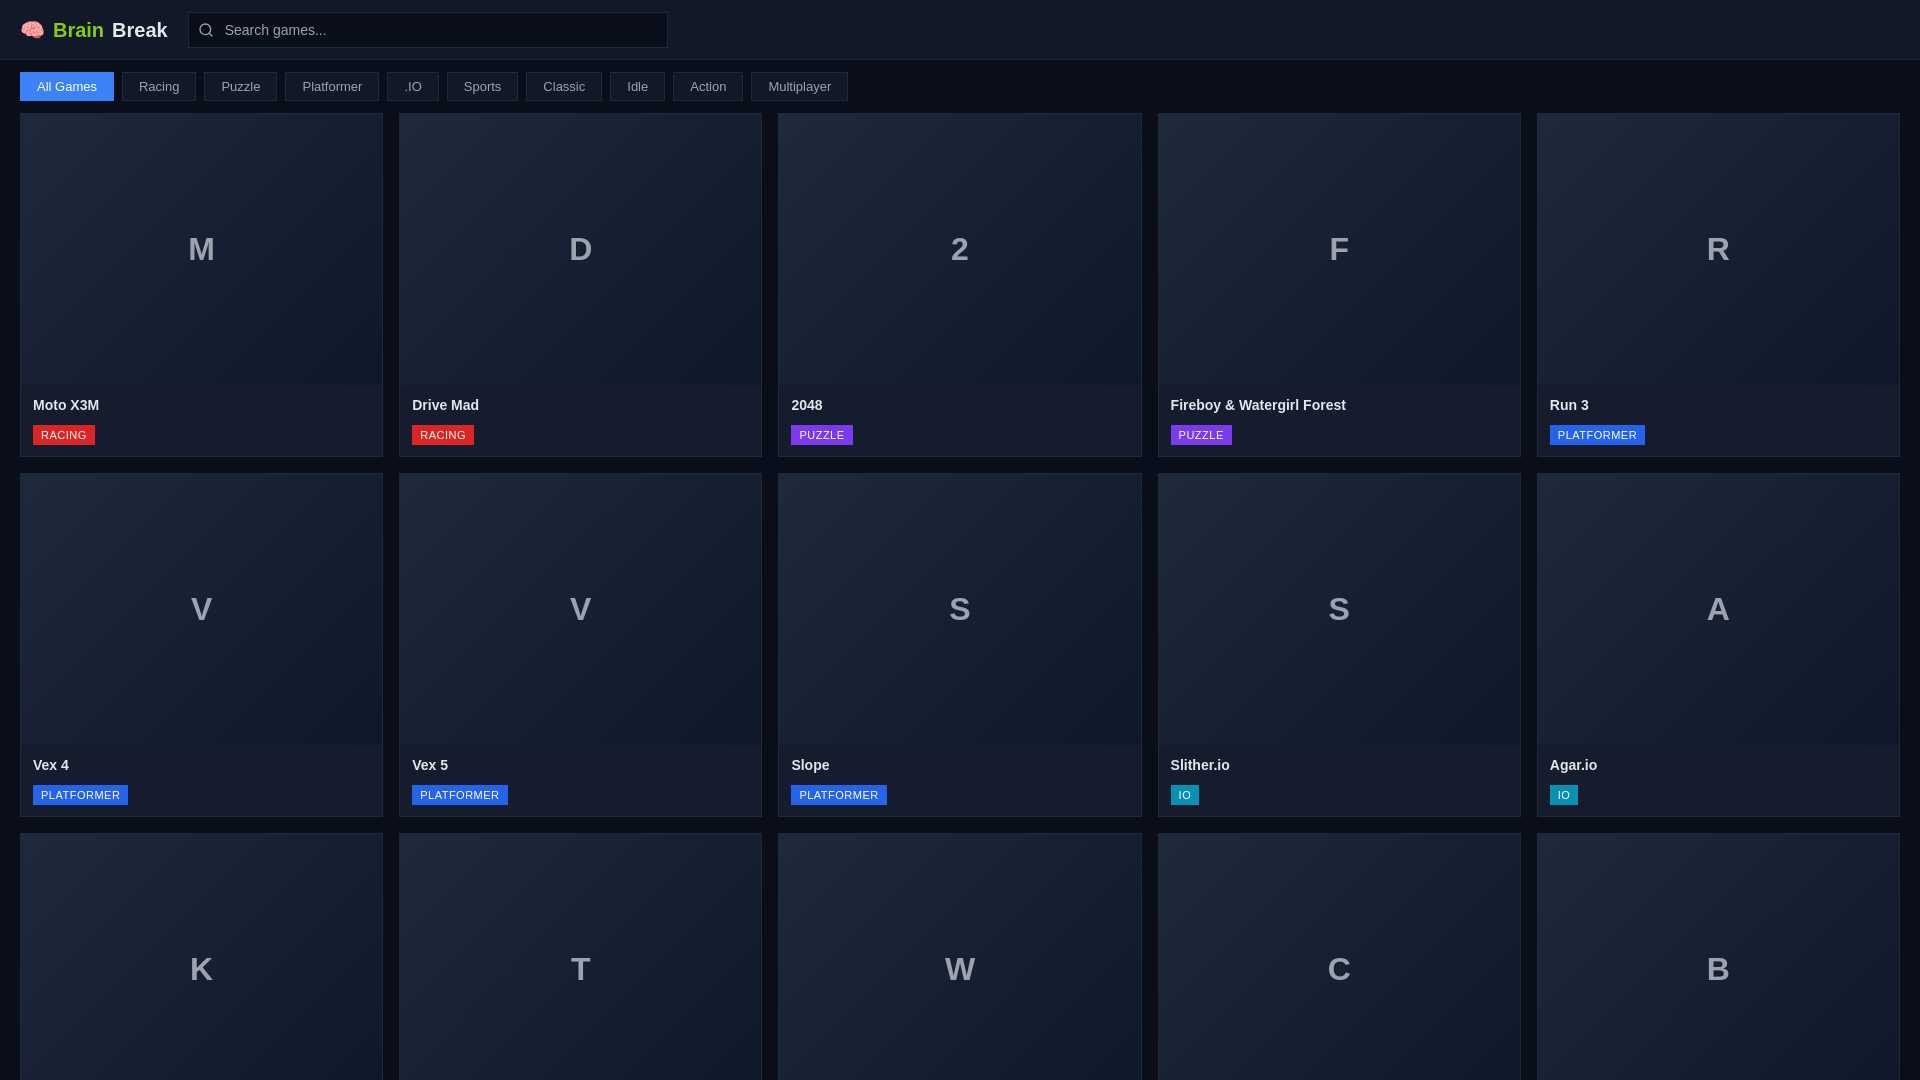Open the Moto X3M thumbnail
The image size is (1920, 1080).
pyautogui.click(x=201, y=249)
